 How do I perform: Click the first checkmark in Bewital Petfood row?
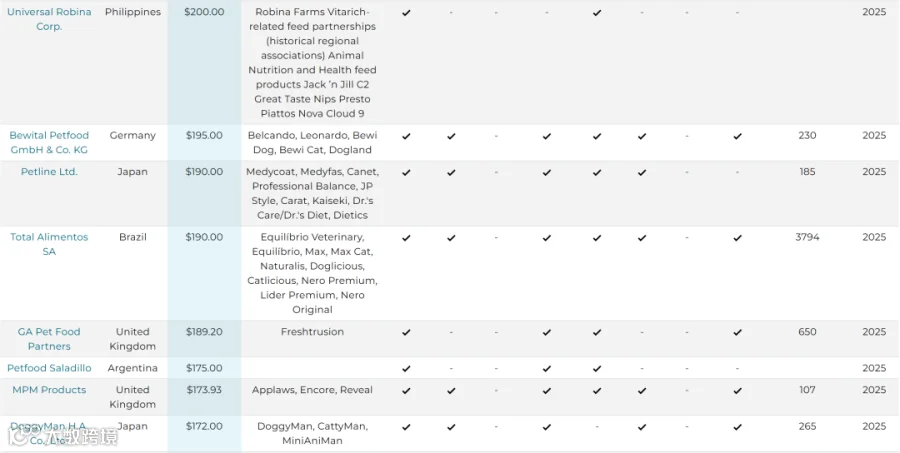pos(406,136)
